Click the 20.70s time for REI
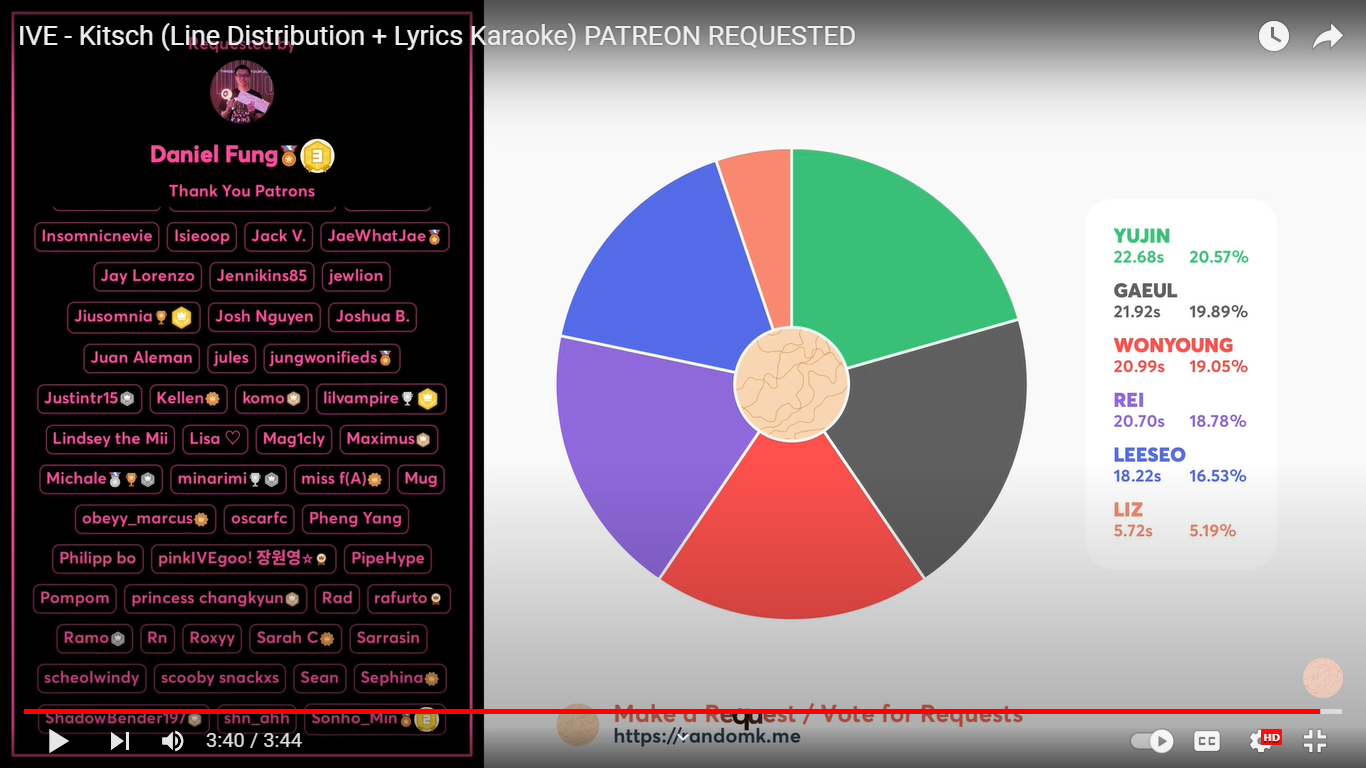 pos(1139,422)
